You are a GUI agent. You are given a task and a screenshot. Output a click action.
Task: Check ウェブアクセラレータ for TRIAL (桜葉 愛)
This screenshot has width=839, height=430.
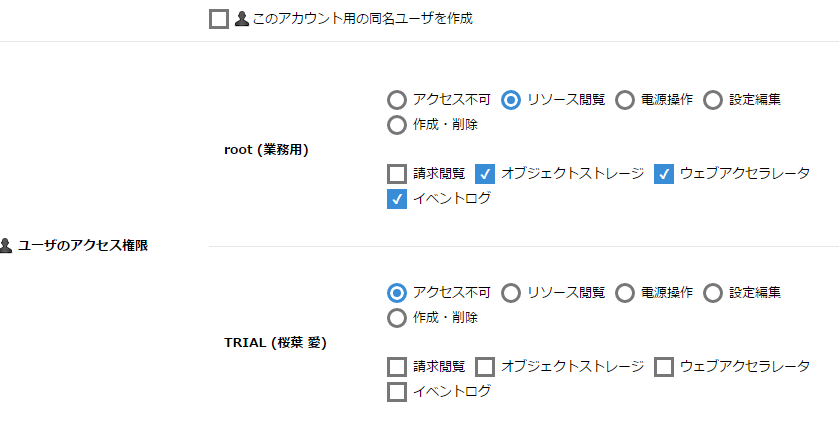pos(664,367)
